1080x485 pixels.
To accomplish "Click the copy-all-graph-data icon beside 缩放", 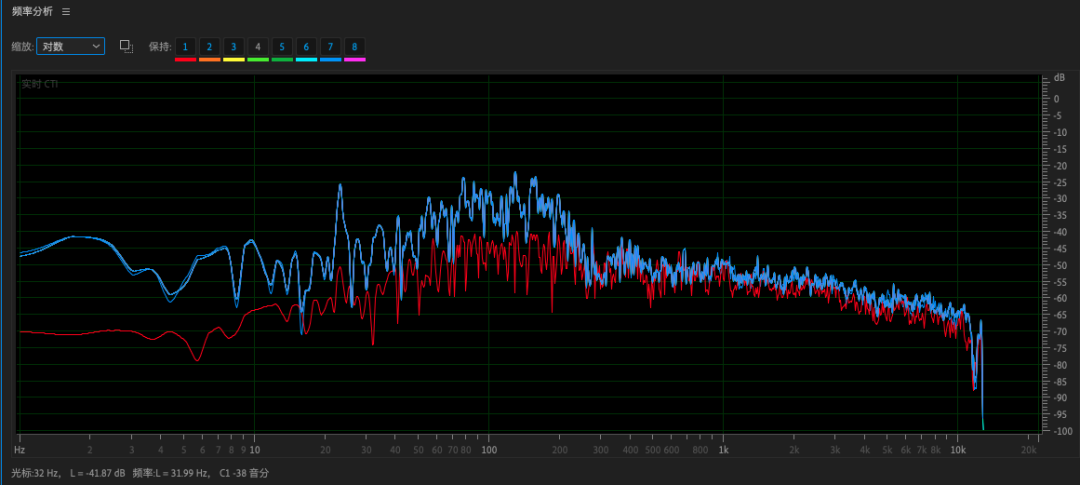I will pos(126,46).
